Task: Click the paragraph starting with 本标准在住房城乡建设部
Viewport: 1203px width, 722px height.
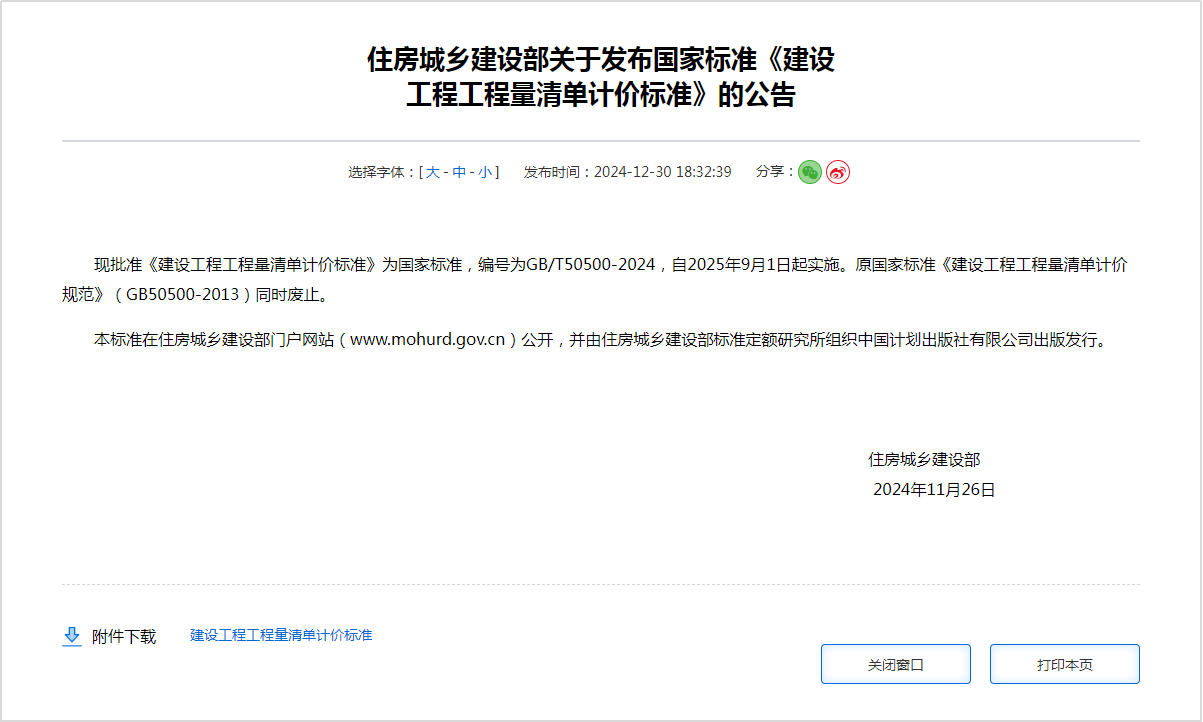Action: 600,339
